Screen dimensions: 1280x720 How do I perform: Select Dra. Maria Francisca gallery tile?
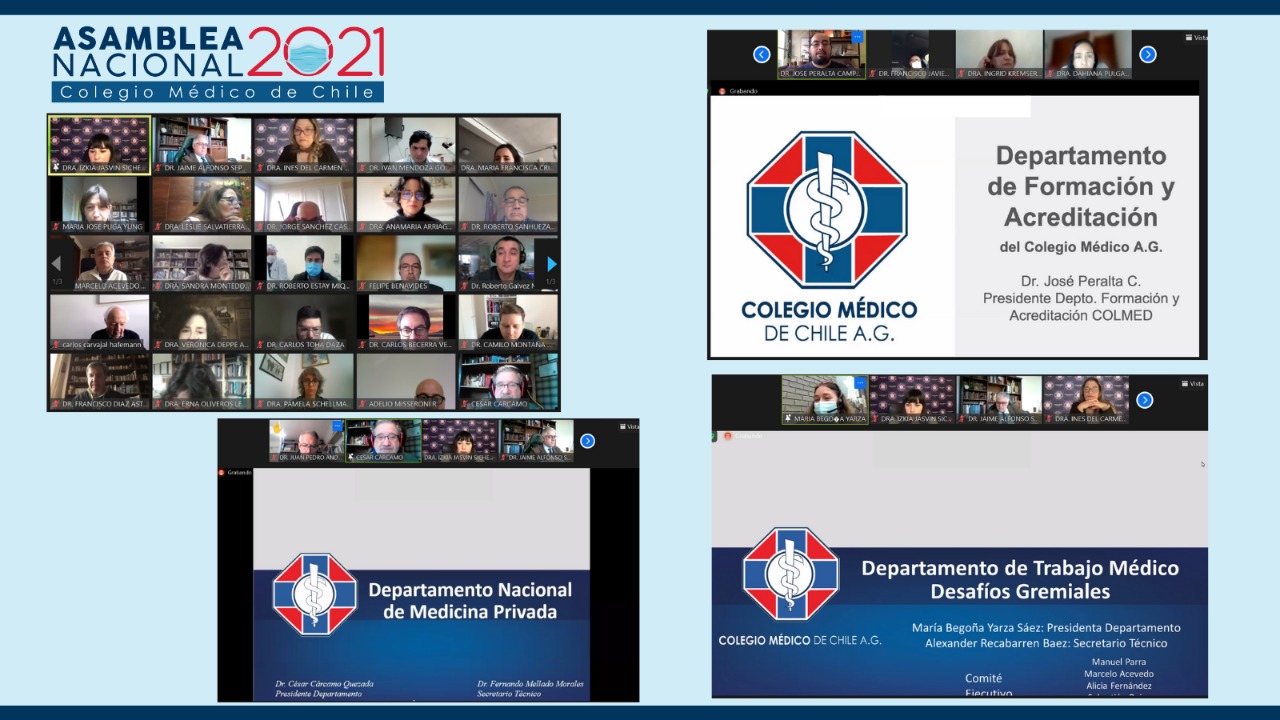508,145
